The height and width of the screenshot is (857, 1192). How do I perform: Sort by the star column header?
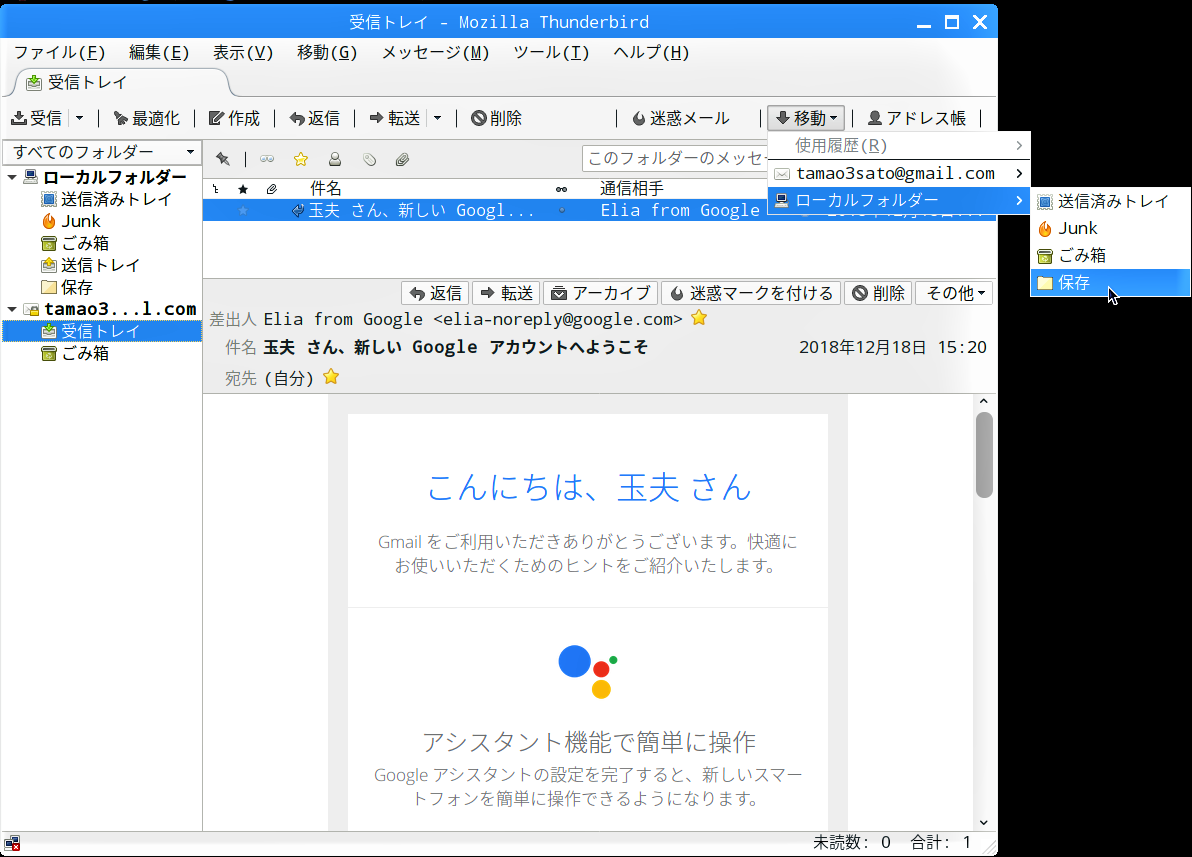pos(243,189)
